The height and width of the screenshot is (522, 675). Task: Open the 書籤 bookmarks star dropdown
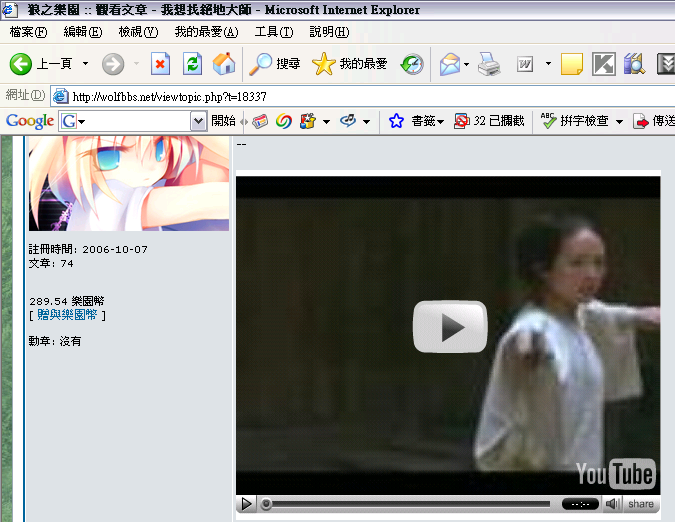click(415, 121)
